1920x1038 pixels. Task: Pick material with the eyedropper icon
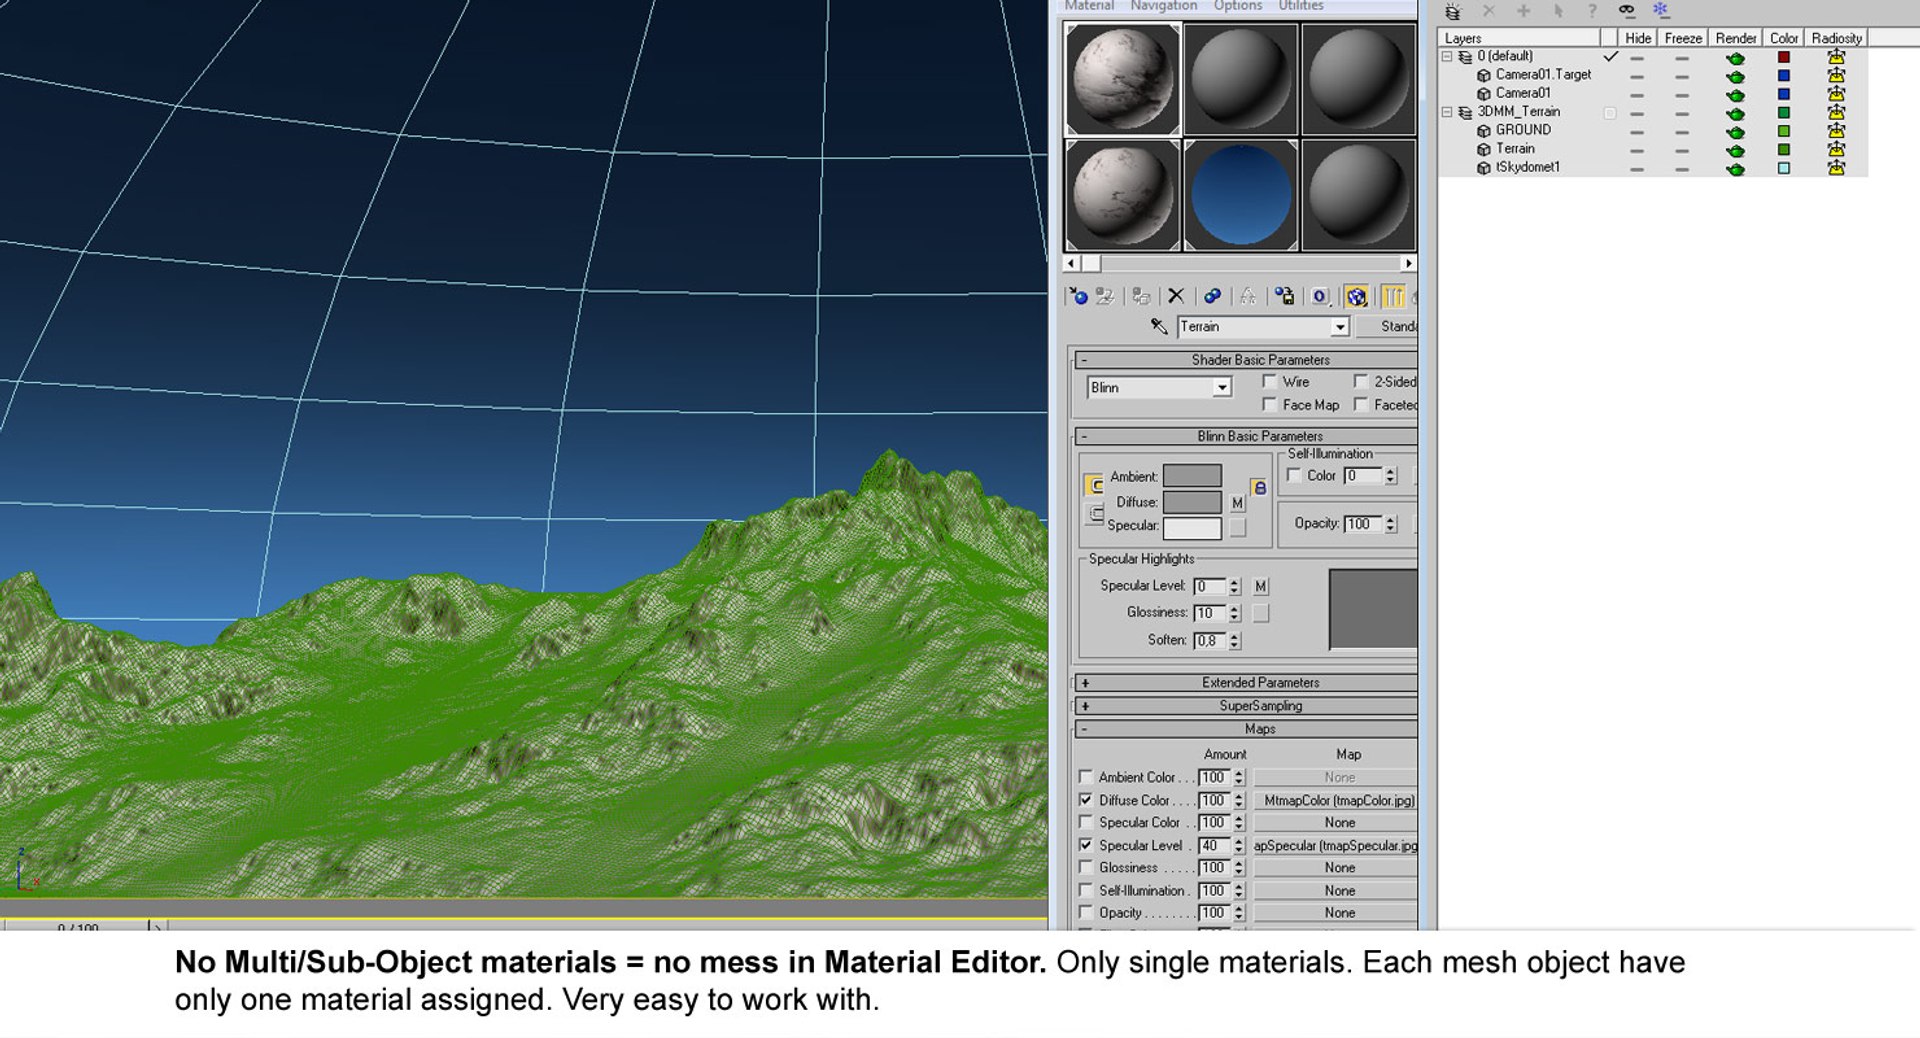click(x=1159, y=326)
